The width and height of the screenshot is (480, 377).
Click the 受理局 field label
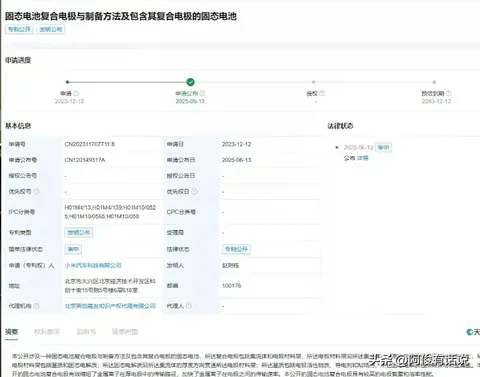(175, 232)
